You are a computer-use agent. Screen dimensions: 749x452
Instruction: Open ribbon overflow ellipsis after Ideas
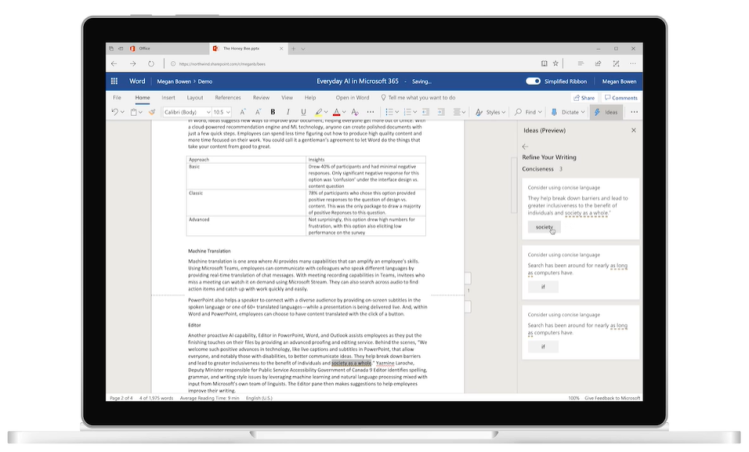pyautogui.click(x=634, y=112)
